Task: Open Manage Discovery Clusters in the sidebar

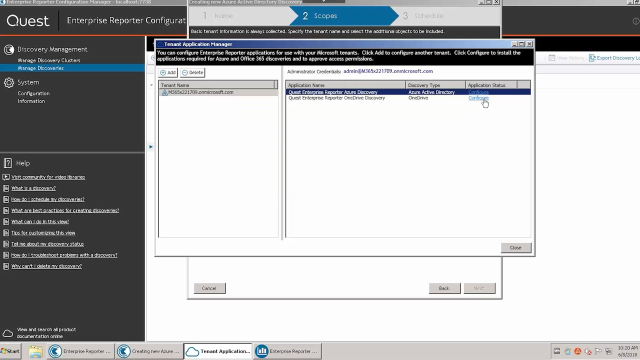Action: 49,60
